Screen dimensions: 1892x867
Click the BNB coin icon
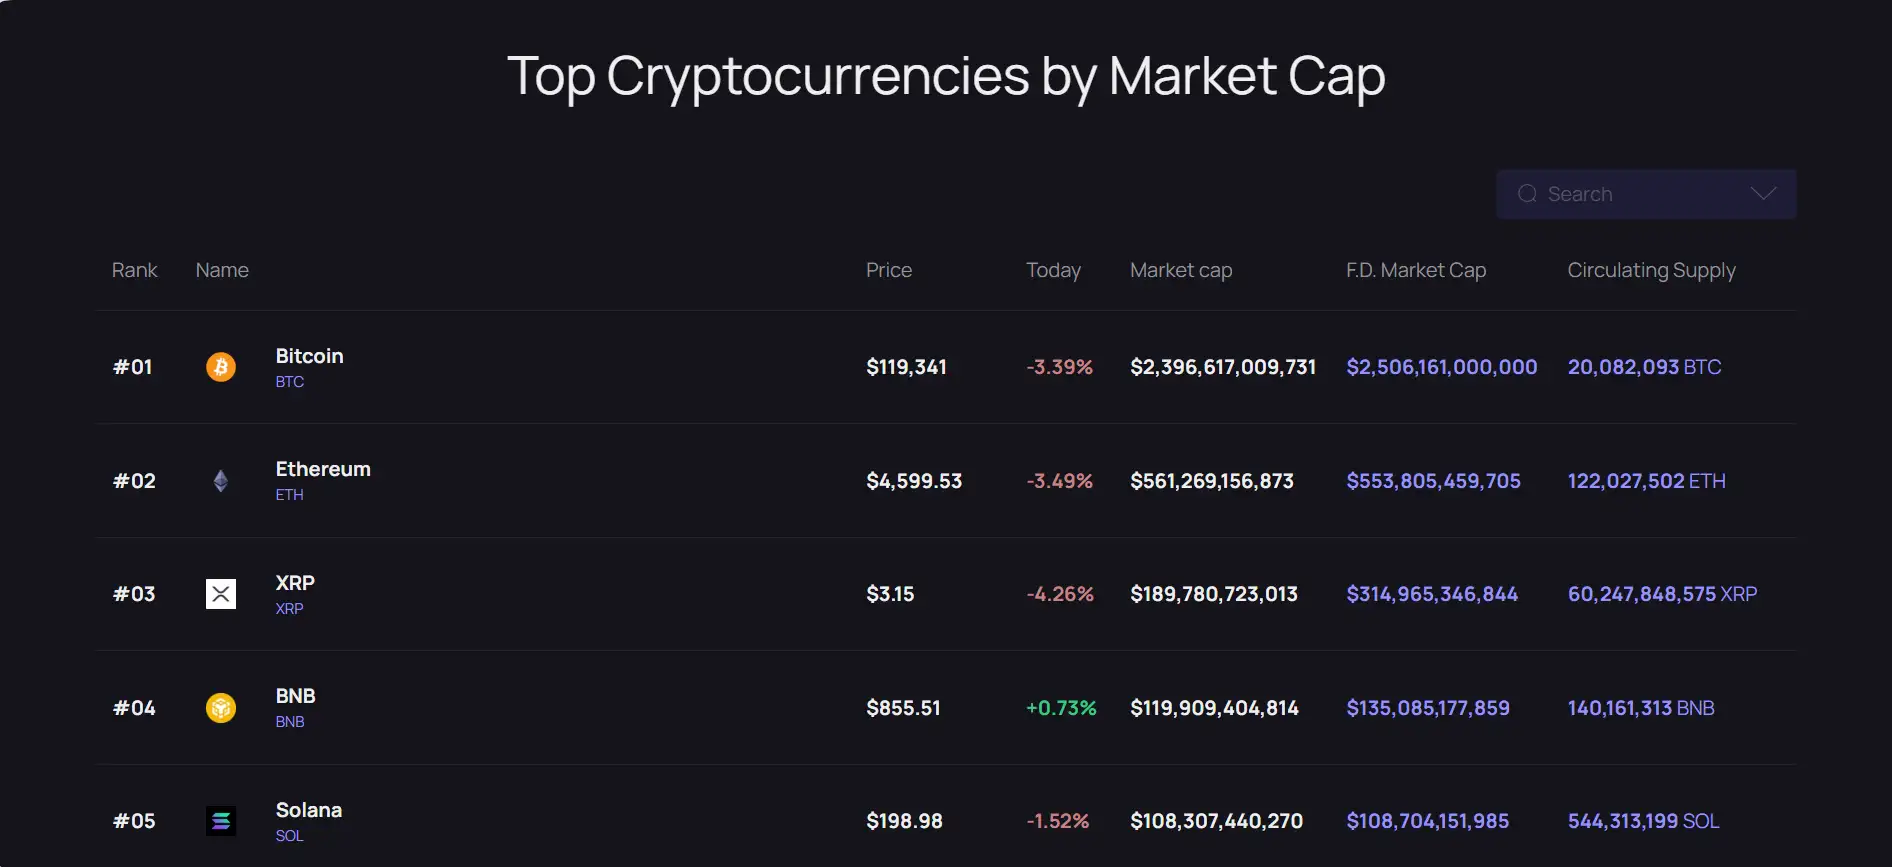coord(221,708)
